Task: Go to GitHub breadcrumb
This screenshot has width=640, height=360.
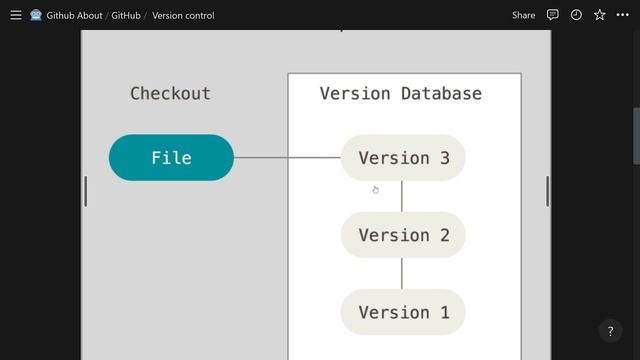Action: pyautogui.click(x=126, y=16)
